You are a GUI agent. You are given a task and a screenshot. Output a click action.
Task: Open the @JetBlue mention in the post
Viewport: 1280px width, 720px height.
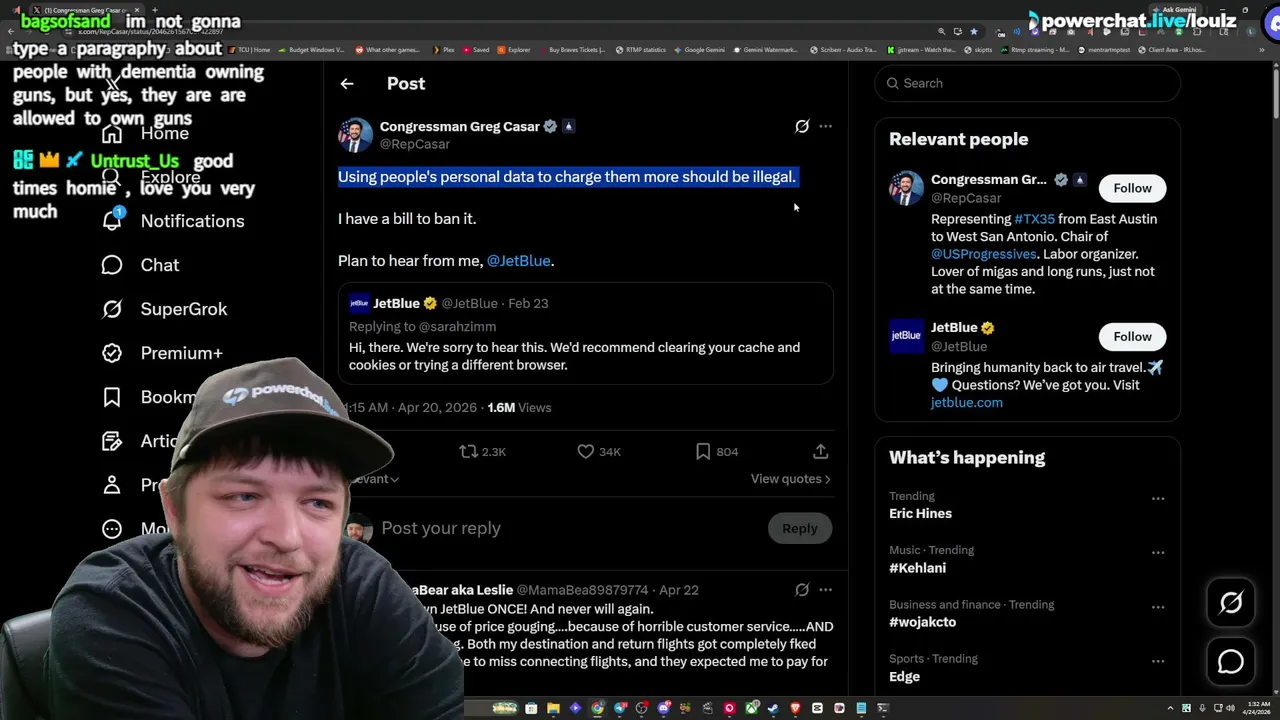tap(518, 261)
